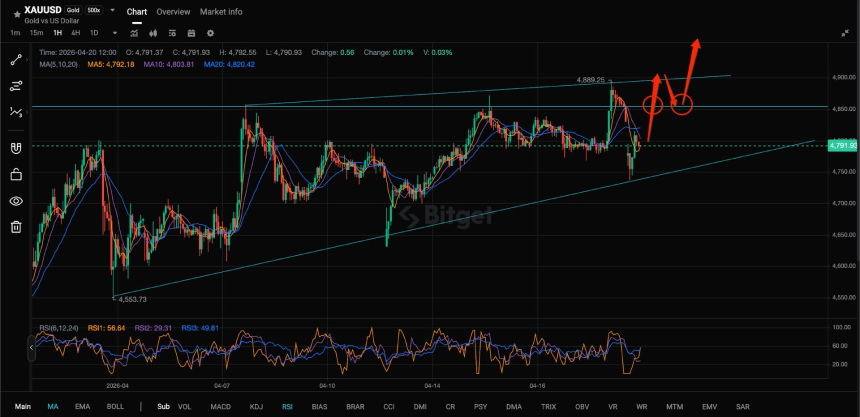The width and height of the screenshot is (860, 417).
Task: Select the trend line drawing tool
Action: (16, 60)
